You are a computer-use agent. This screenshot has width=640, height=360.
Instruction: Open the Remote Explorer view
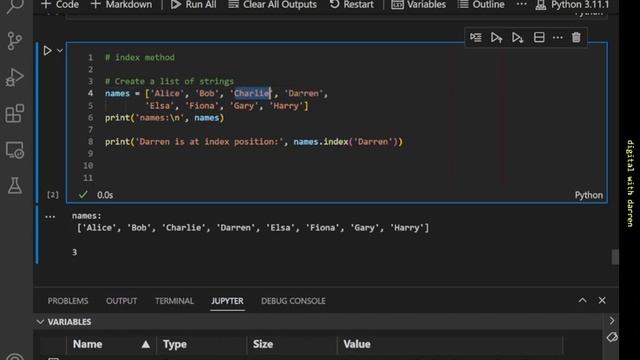click(x=15, y=150)
